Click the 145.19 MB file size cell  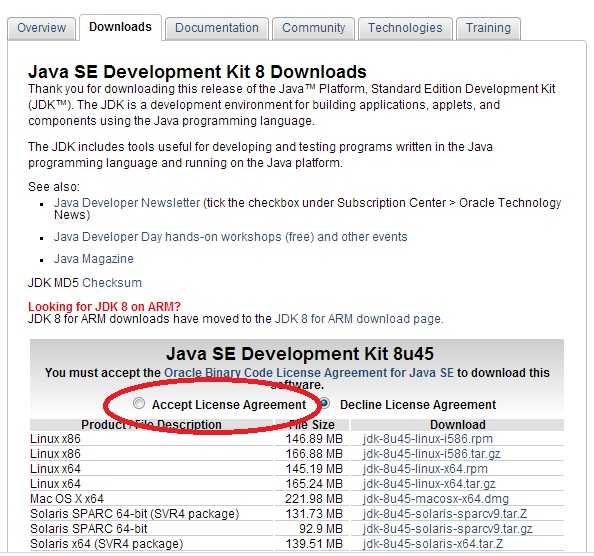[314, 469]
